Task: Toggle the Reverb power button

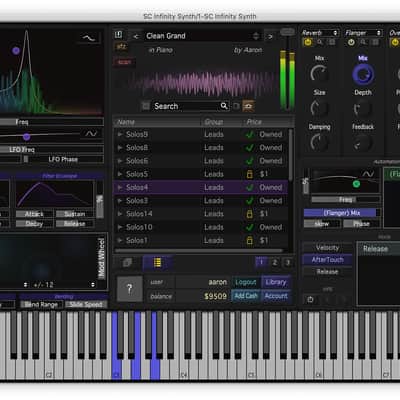Action: pos(308,42)
